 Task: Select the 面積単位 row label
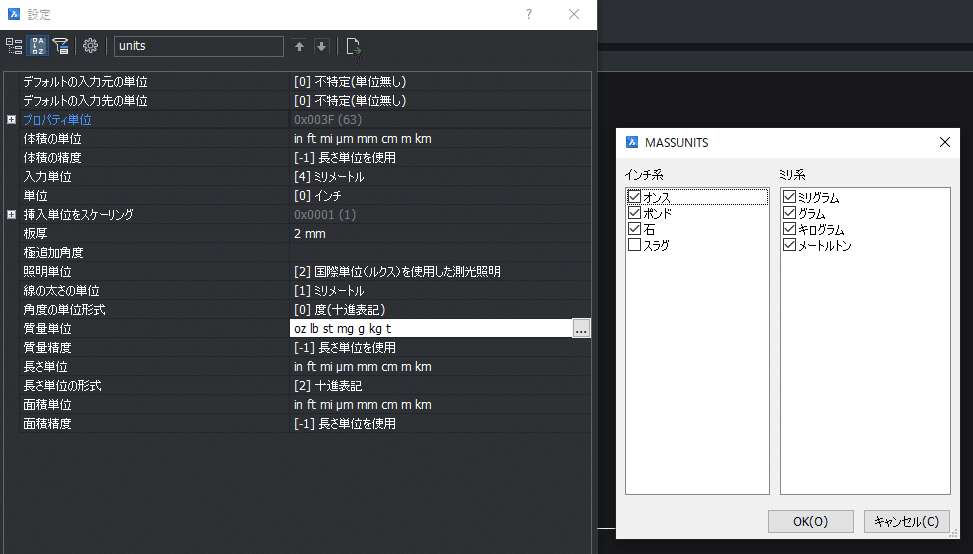(x=45, y=404)
